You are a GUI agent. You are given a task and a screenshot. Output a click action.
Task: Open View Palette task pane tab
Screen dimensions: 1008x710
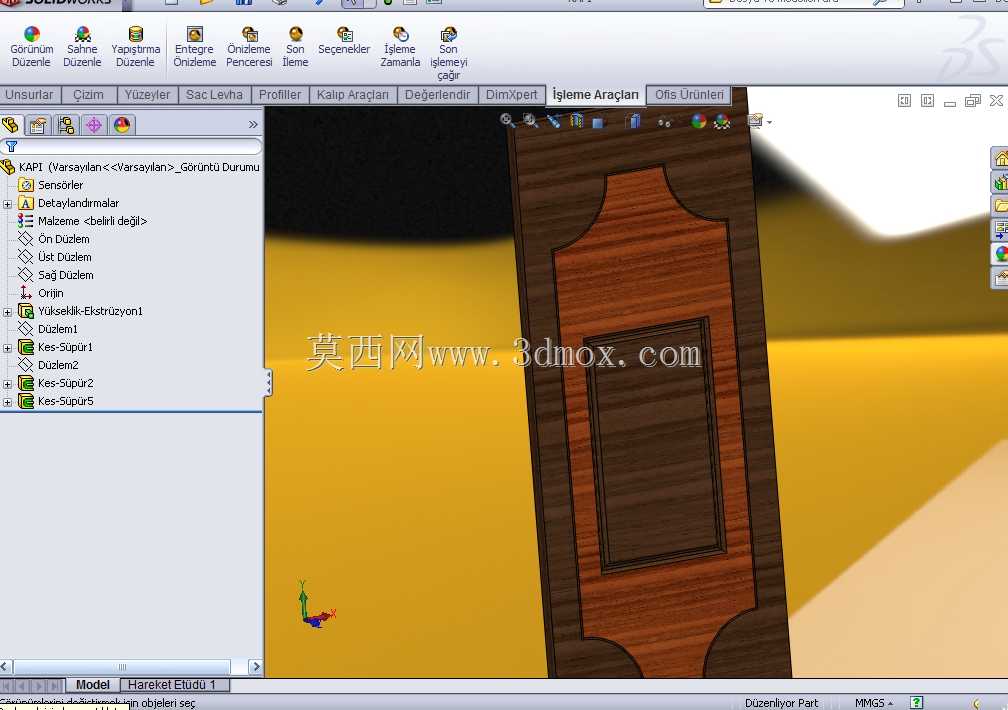(x=1000, y=230)
